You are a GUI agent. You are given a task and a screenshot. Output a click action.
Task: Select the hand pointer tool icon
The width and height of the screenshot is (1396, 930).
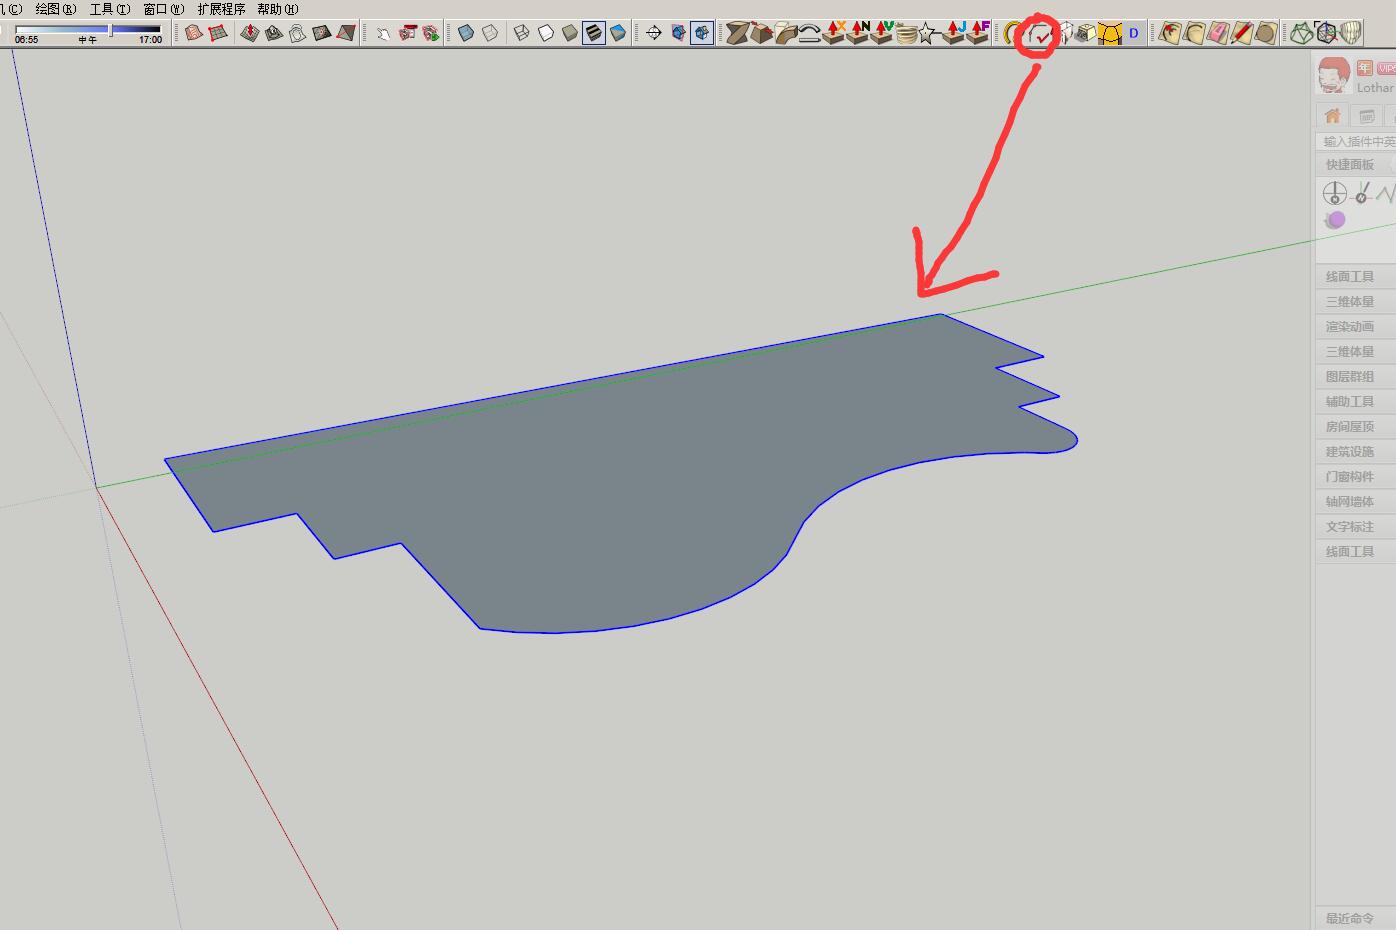click(383, 33)
